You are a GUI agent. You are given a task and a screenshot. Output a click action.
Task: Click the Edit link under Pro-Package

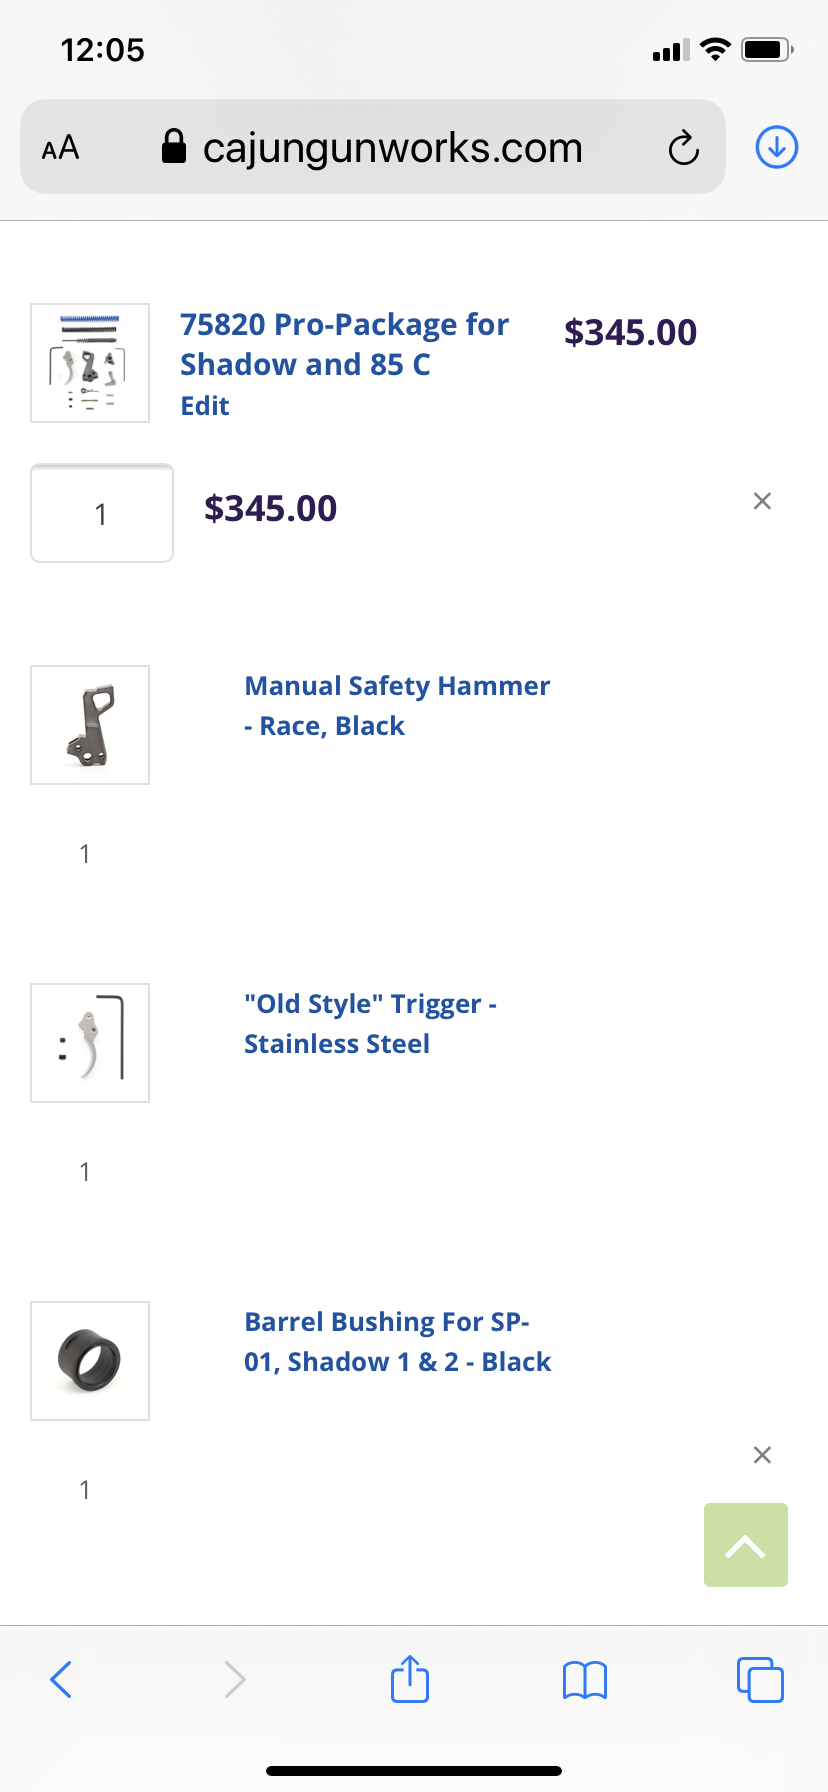pos(205,406)
